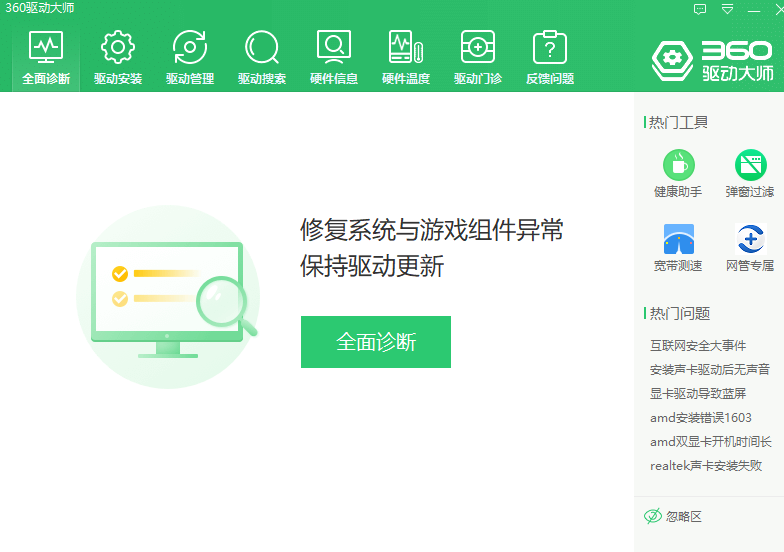
Task: Open the title bar dropdown menu
Action: click(727, 9)
